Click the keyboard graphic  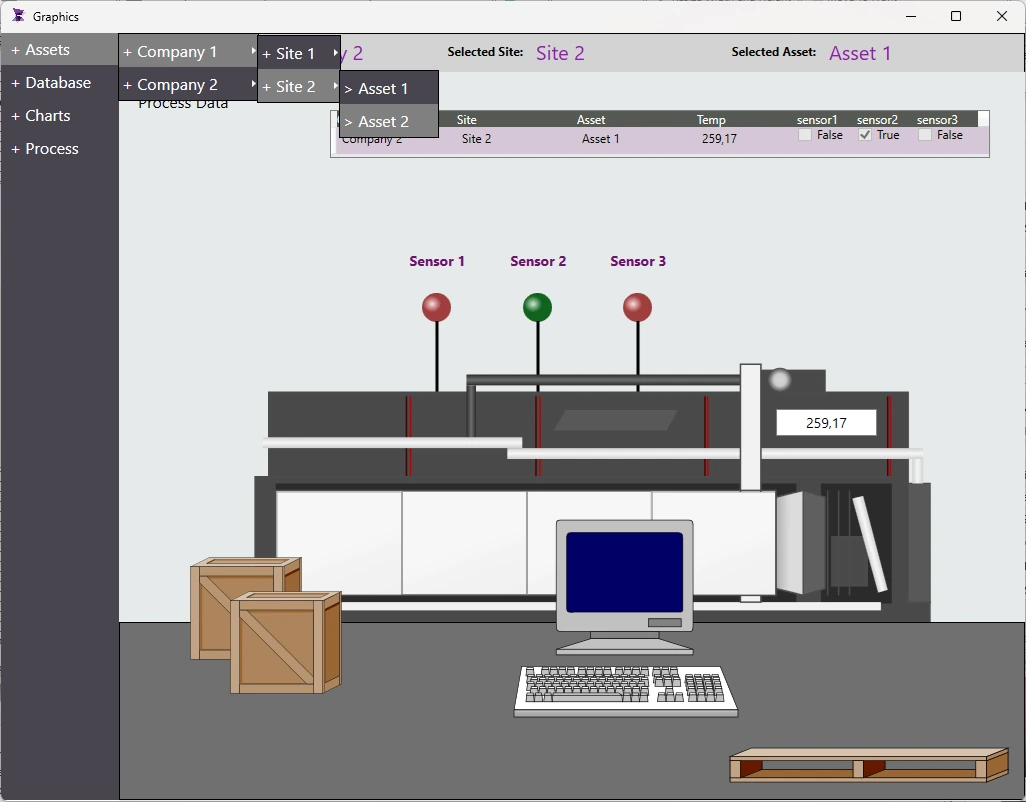click(626, 690)
